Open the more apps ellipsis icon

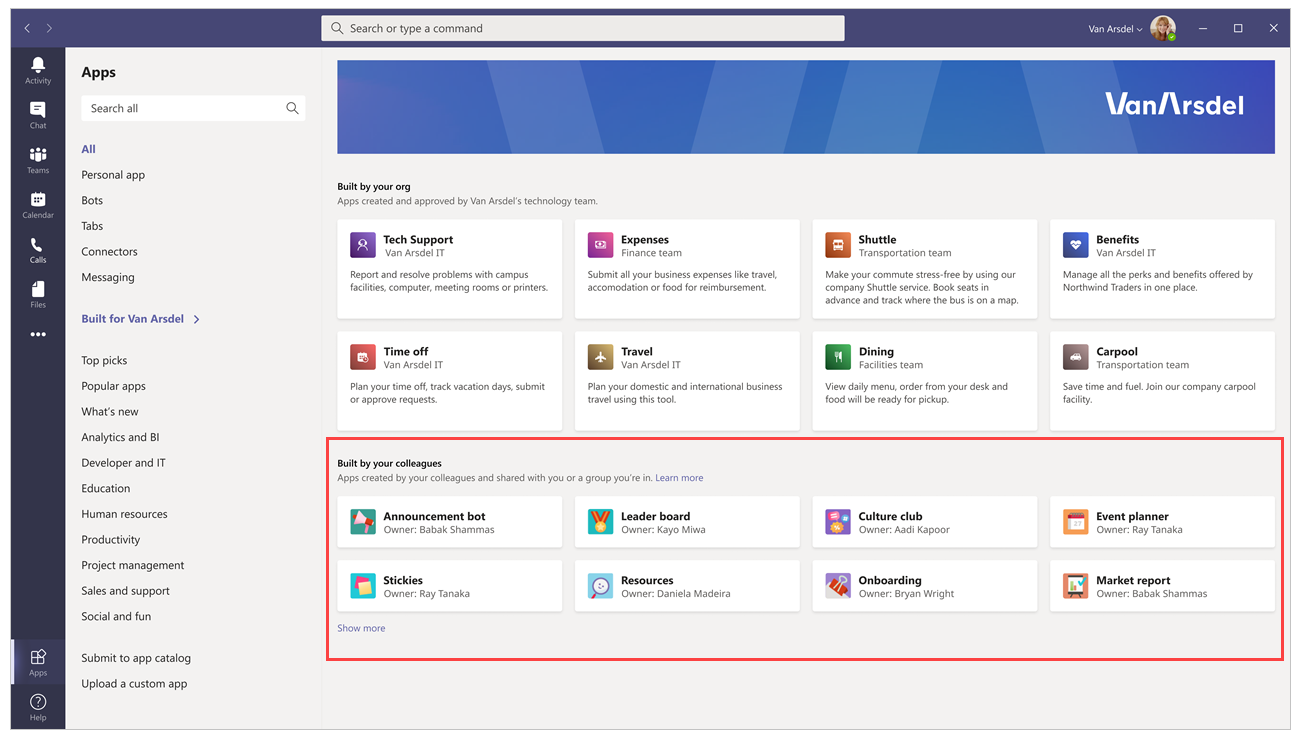pyautogui.click(x=38, y=335)
